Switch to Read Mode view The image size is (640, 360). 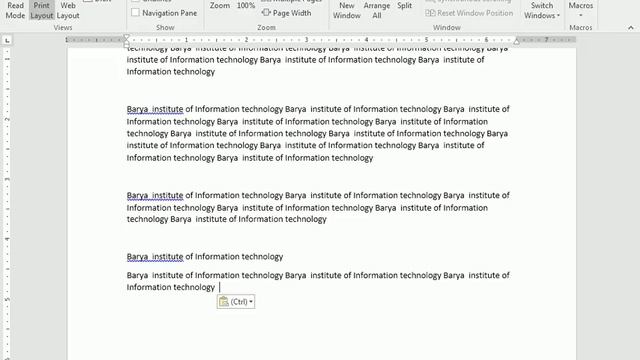click(x=15, y=10)
